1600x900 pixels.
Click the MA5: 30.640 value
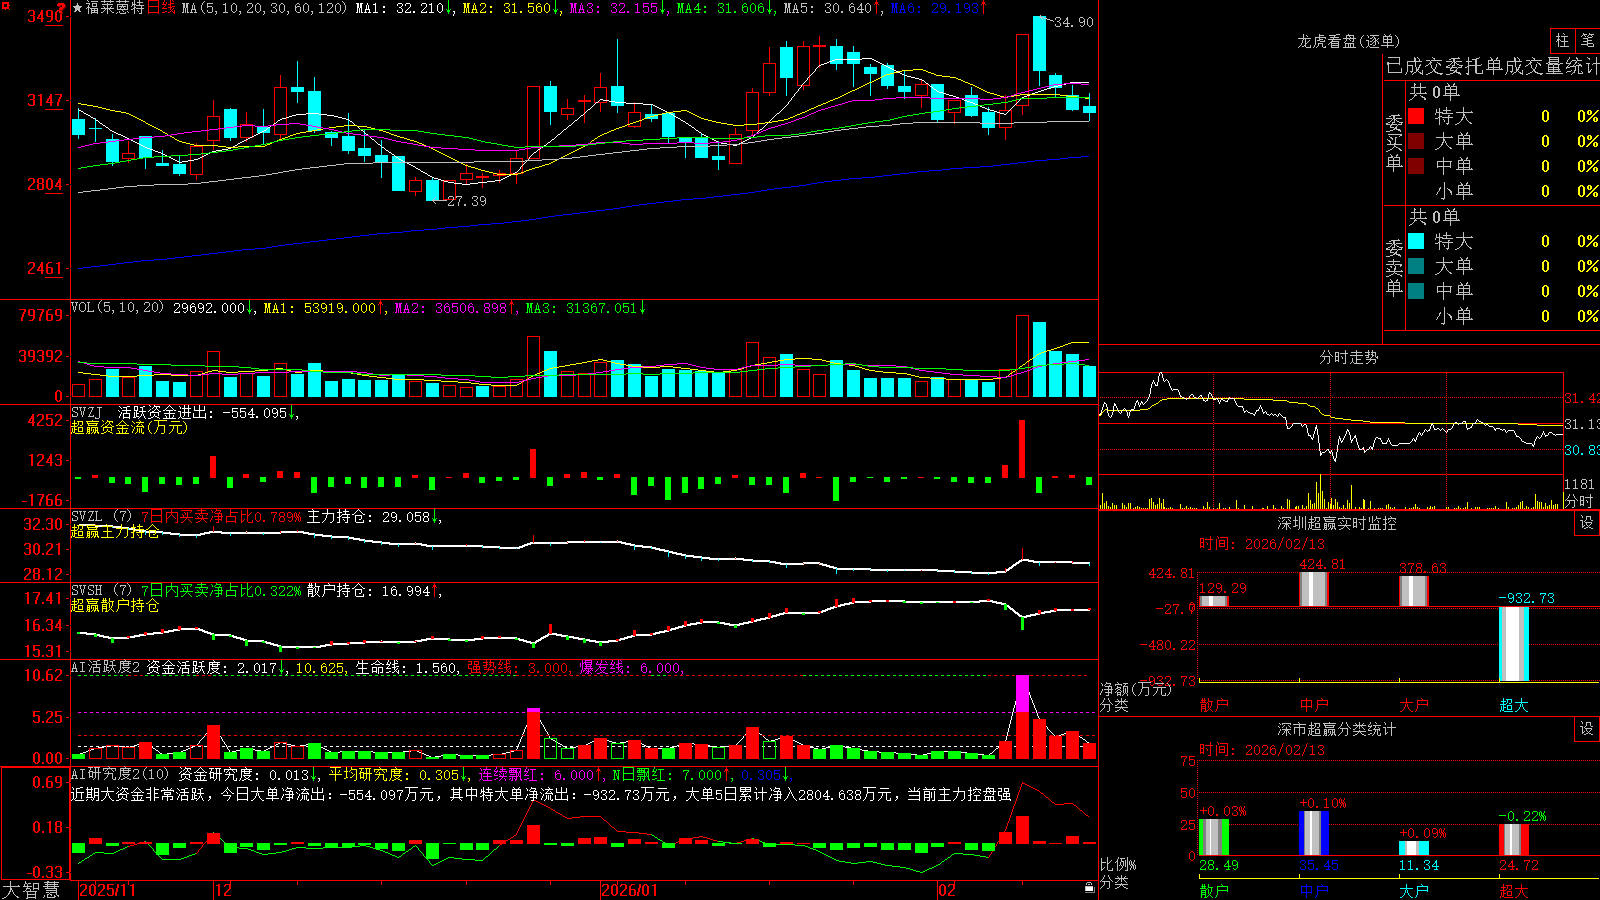tap(832, 8)
